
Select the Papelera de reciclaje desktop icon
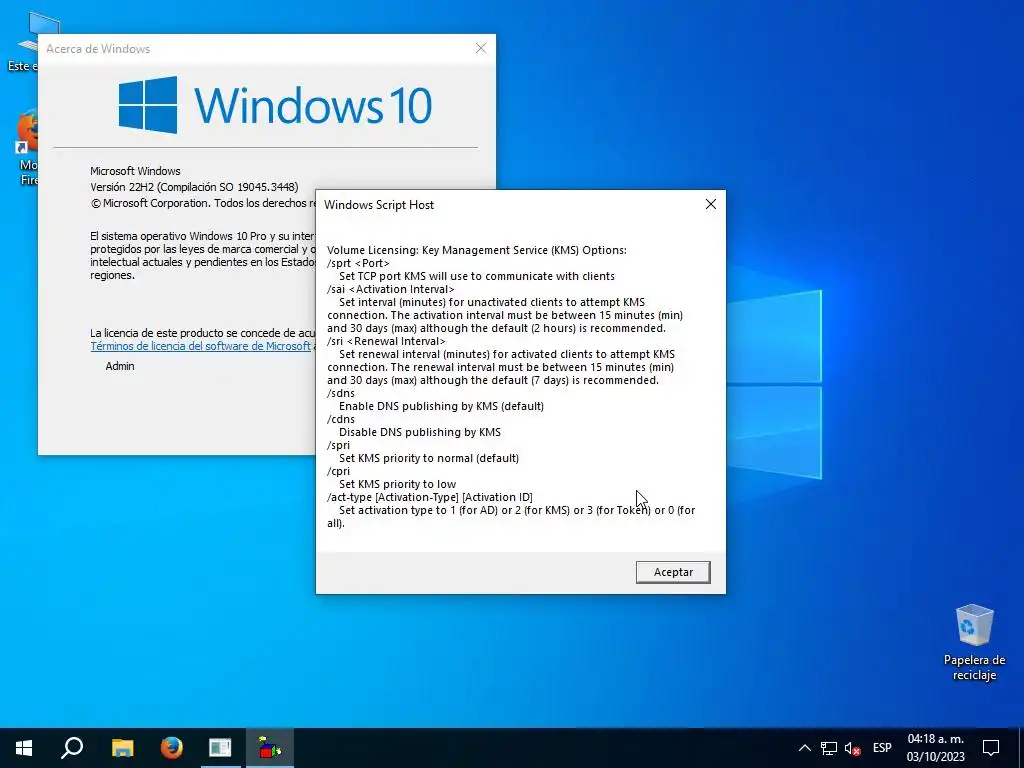point(974,643)
